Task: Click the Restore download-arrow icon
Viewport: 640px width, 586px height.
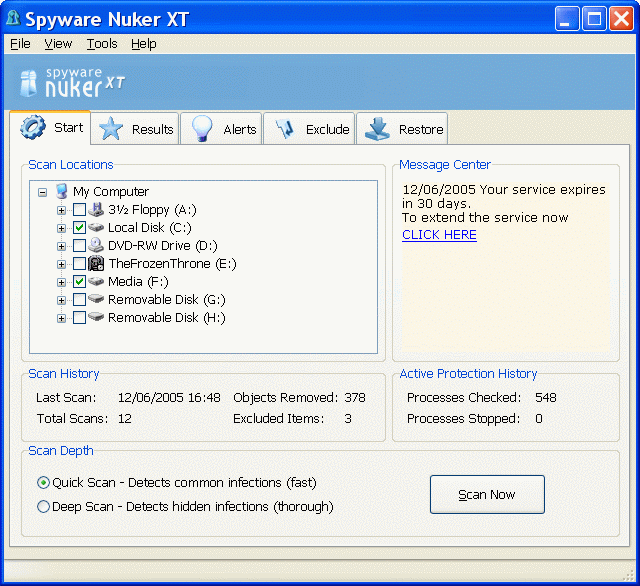Action: [x=377, y=129]
